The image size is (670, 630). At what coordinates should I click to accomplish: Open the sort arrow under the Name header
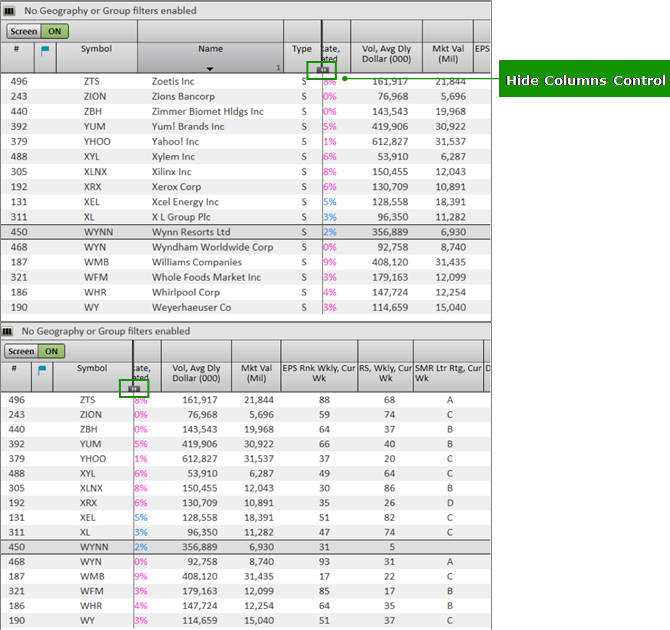click(209, 69)
